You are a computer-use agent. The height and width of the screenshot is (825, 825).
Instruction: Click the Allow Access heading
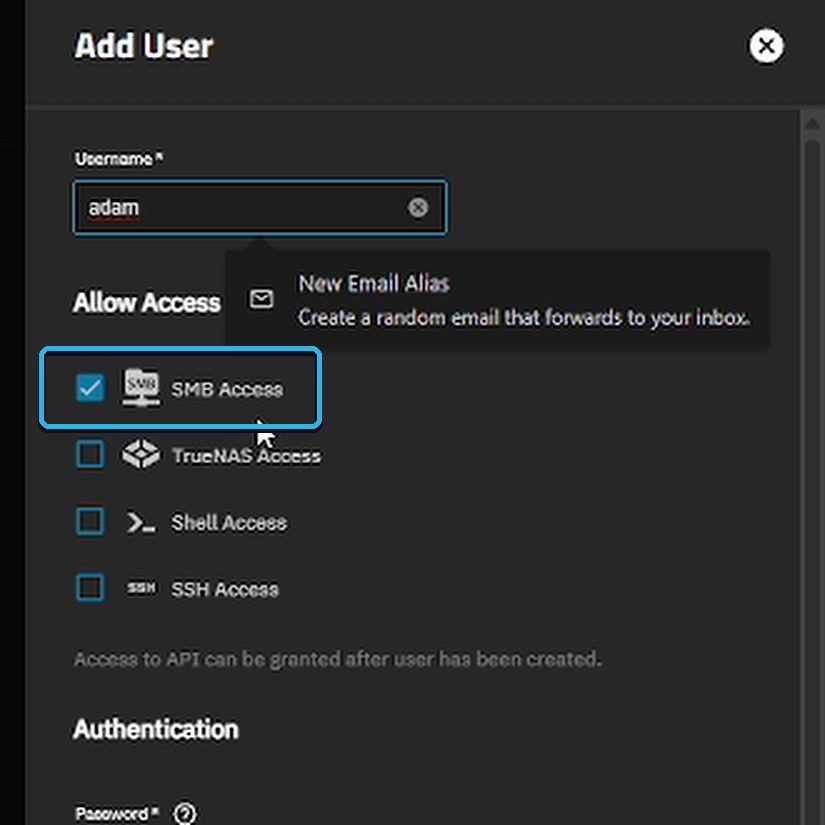click(x=147, y=303)
